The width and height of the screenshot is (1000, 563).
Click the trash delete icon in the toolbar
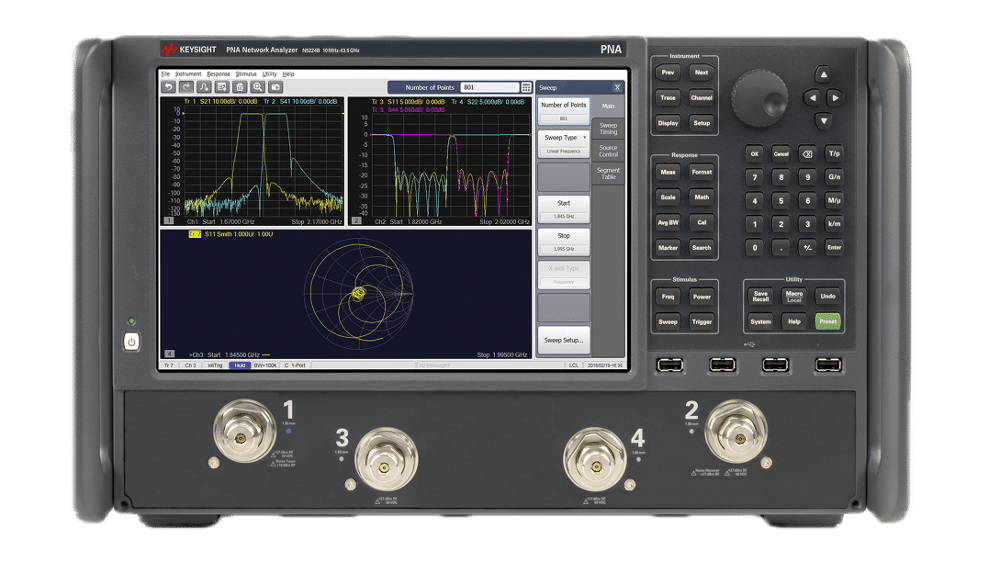click(240, 87)
